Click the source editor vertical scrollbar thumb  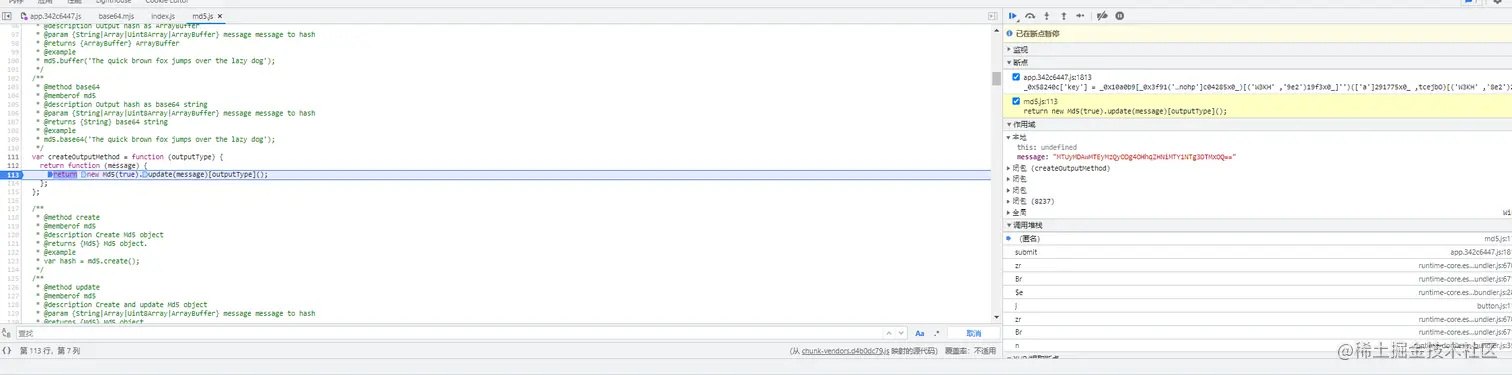point(996,78)
